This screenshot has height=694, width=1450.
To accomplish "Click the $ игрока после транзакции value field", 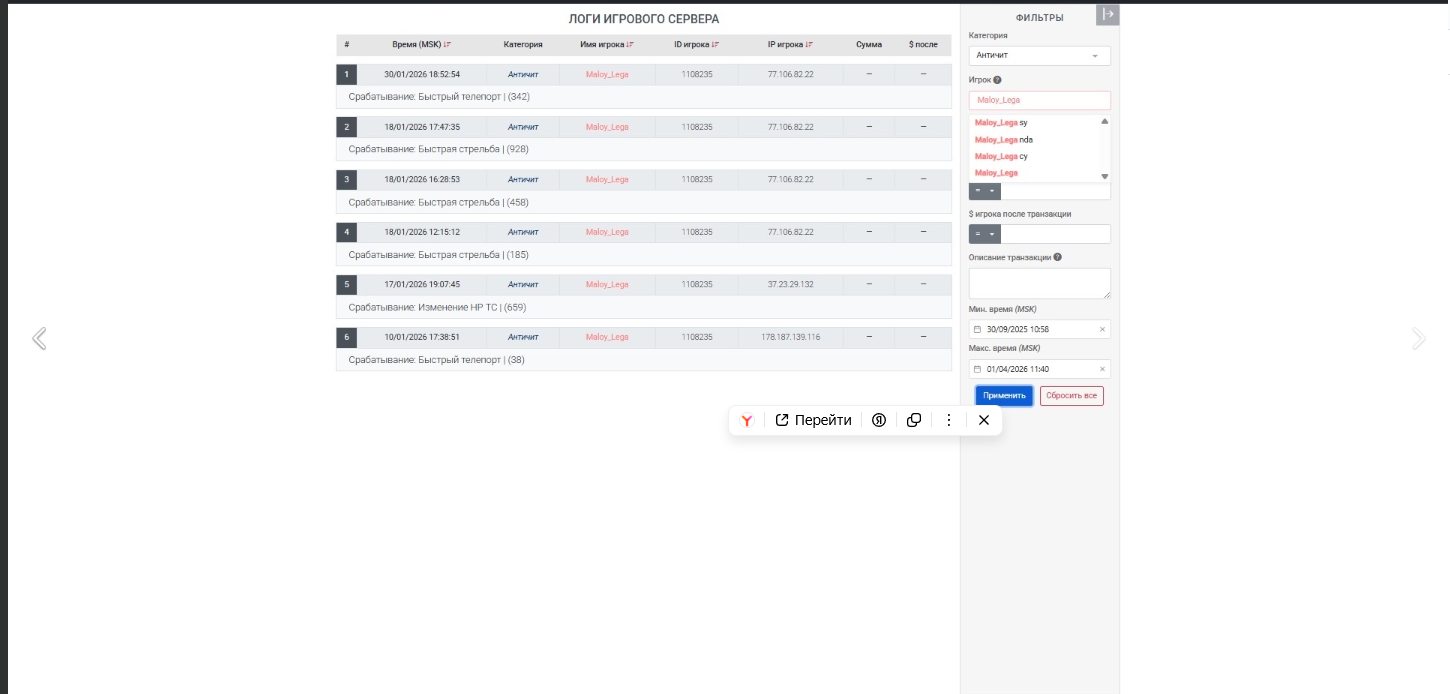I will [1055, 234].
